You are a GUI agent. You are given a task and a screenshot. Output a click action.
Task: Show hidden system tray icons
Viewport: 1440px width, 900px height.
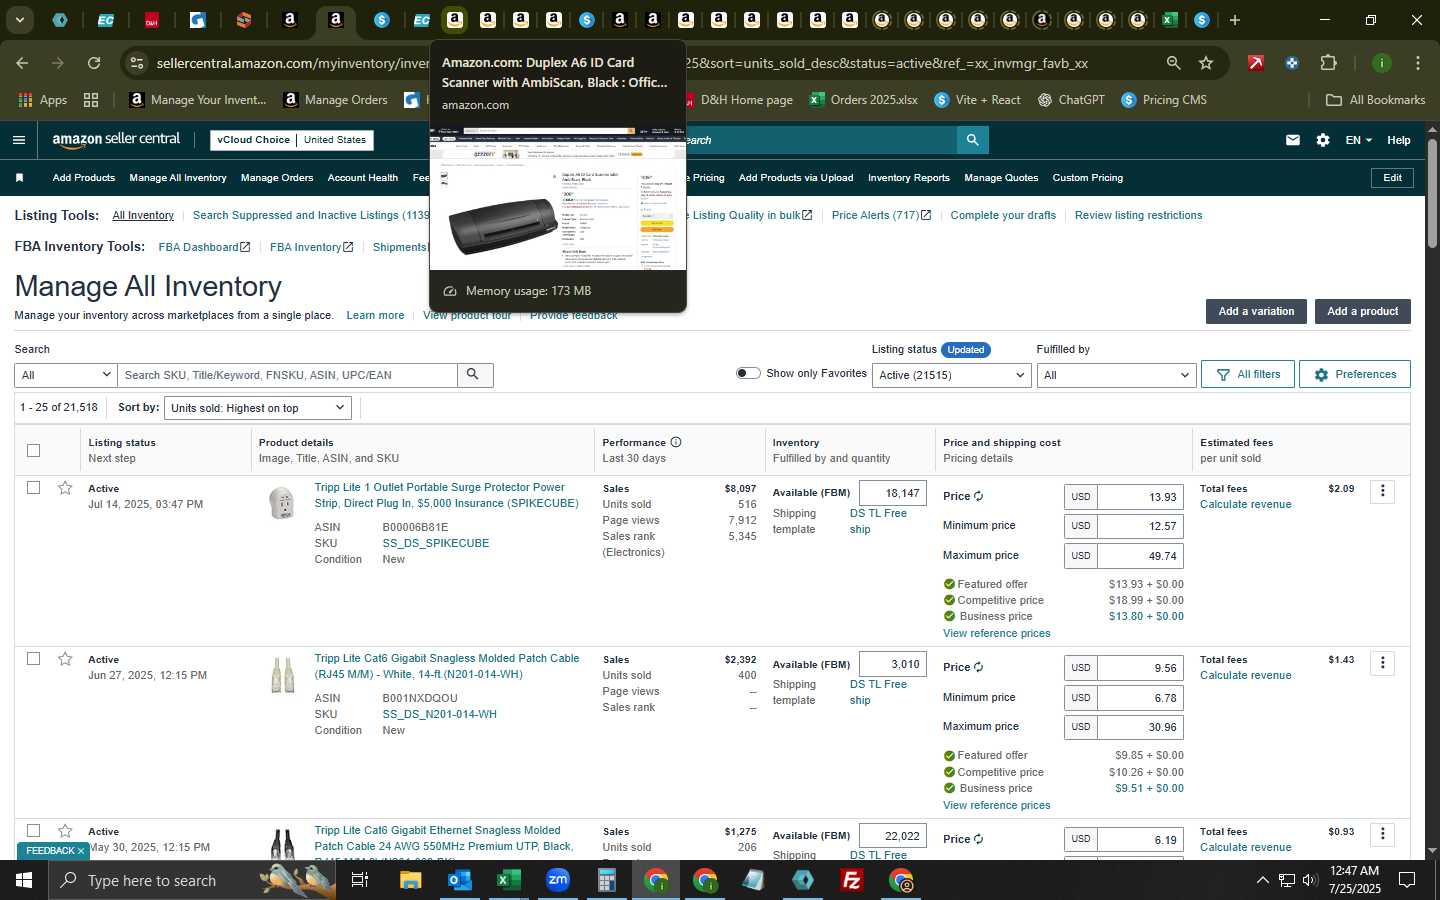tap(1262, 880)
